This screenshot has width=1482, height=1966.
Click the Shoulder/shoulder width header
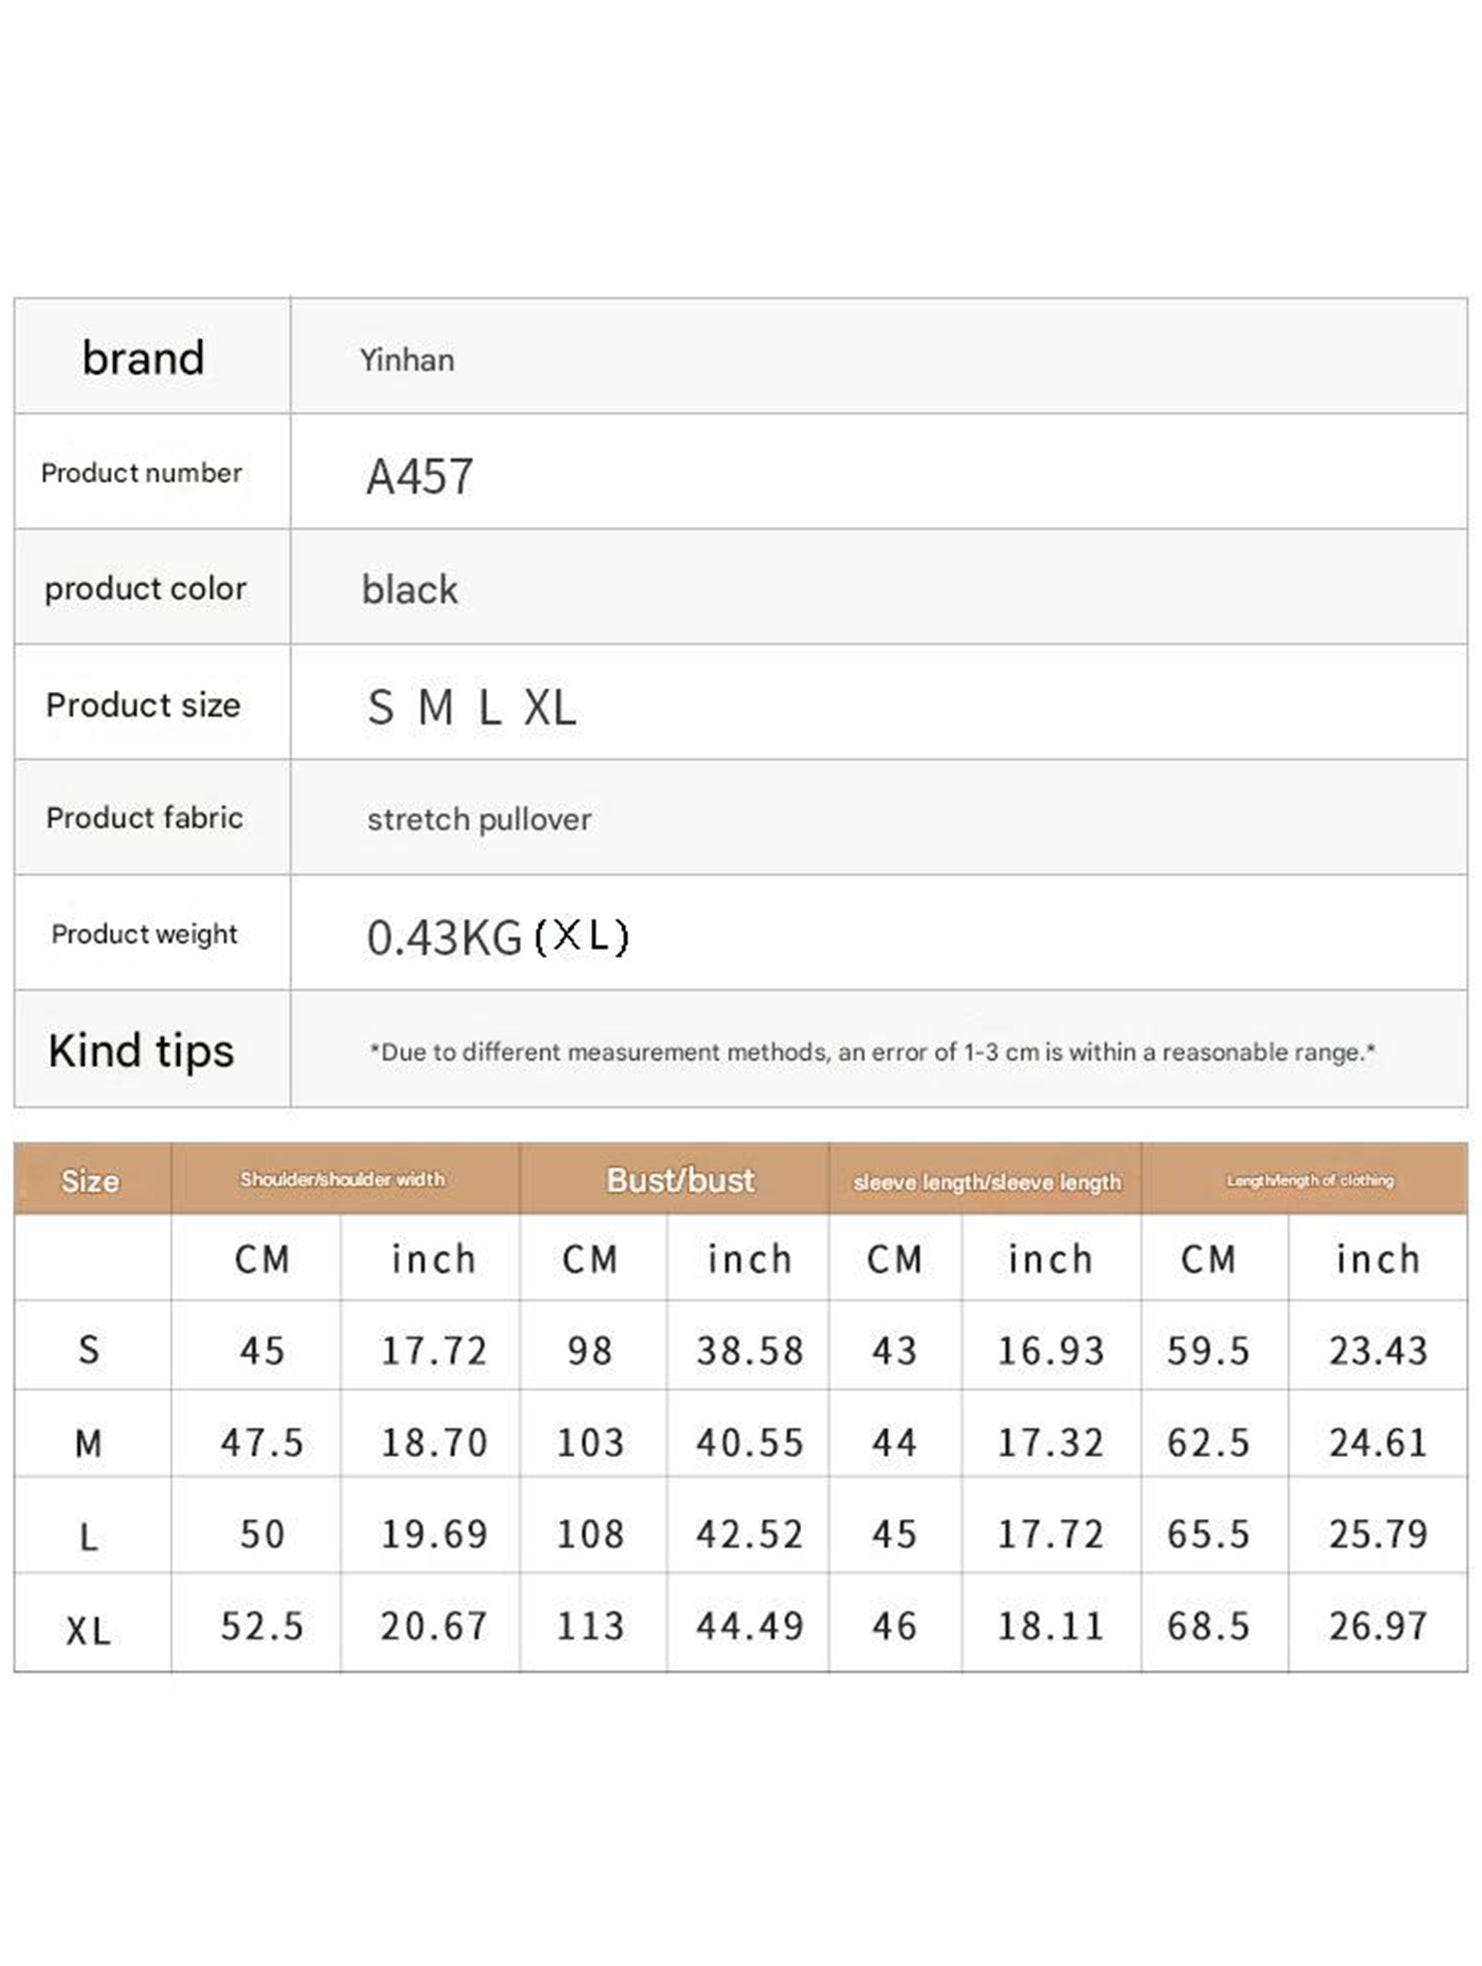point(343,1180)
